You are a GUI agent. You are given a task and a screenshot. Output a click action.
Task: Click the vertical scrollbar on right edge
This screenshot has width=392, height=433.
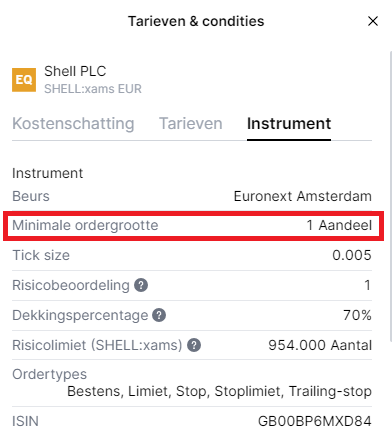pos(390,196)
